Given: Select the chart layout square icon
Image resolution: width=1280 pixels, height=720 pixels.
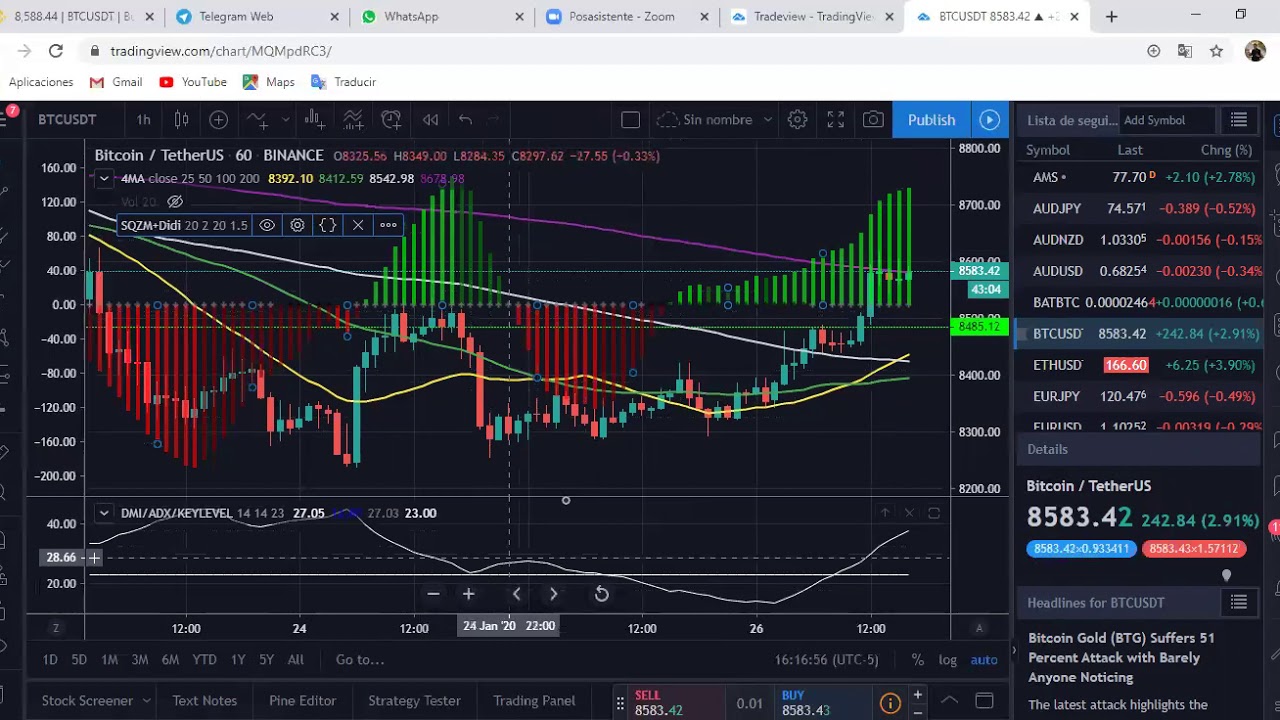Looking at the screenshot, I should [x=630, y=120].
